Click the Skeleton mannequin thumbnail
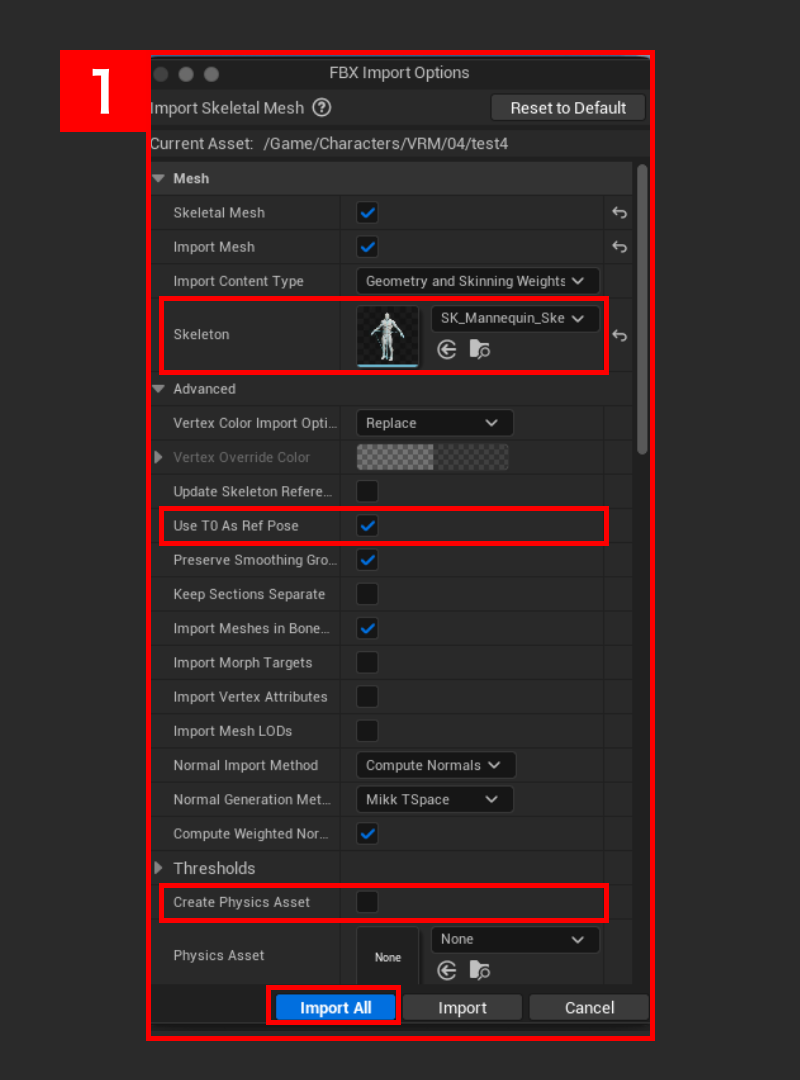Image resolution: width=800 pixels, height=1080 pixels. click(388, 336)
